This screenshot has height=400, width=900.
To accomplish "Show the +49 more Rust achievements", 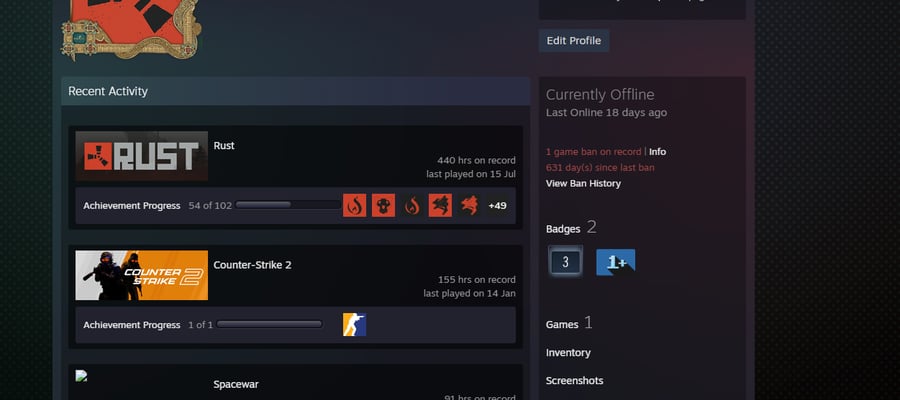I will point(497,205).
